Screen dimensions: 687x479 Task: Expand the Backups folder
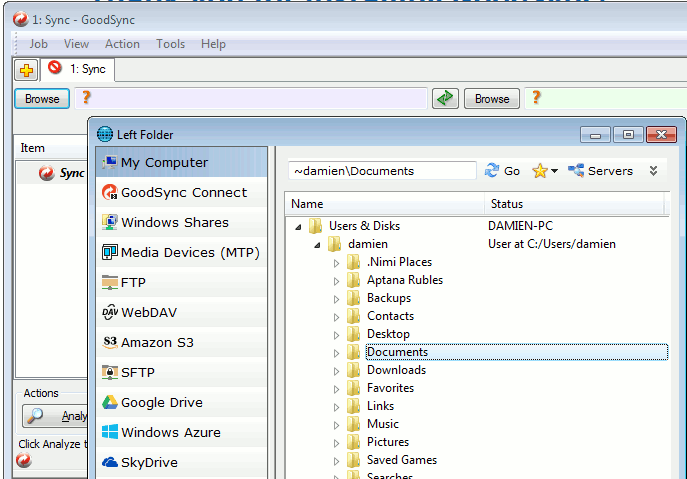pyautogui.click(x=336, y=299)
